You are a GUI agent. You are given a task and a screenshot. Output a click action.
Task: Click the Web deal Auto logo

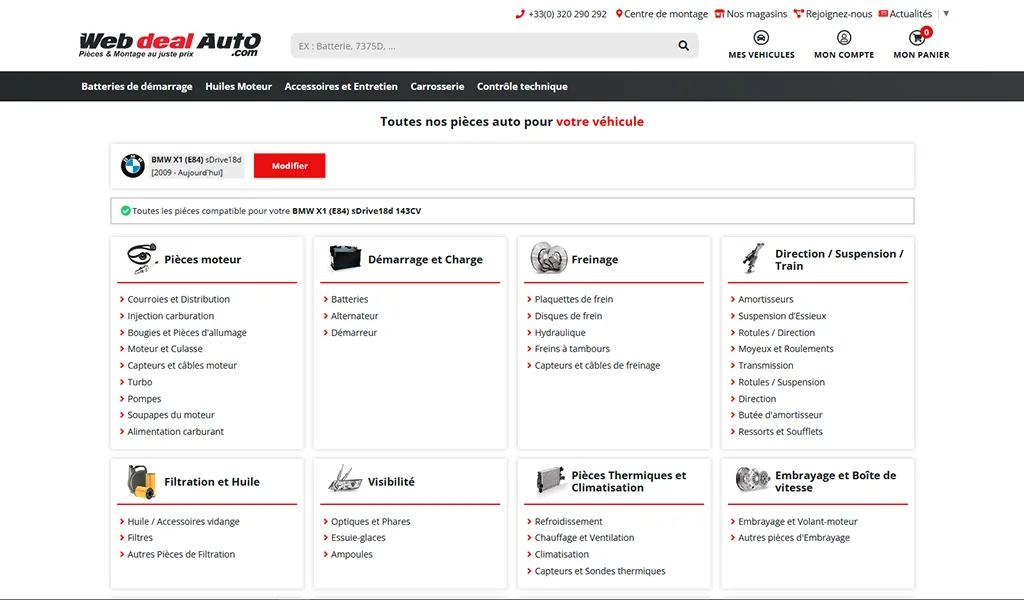point(170,44)
